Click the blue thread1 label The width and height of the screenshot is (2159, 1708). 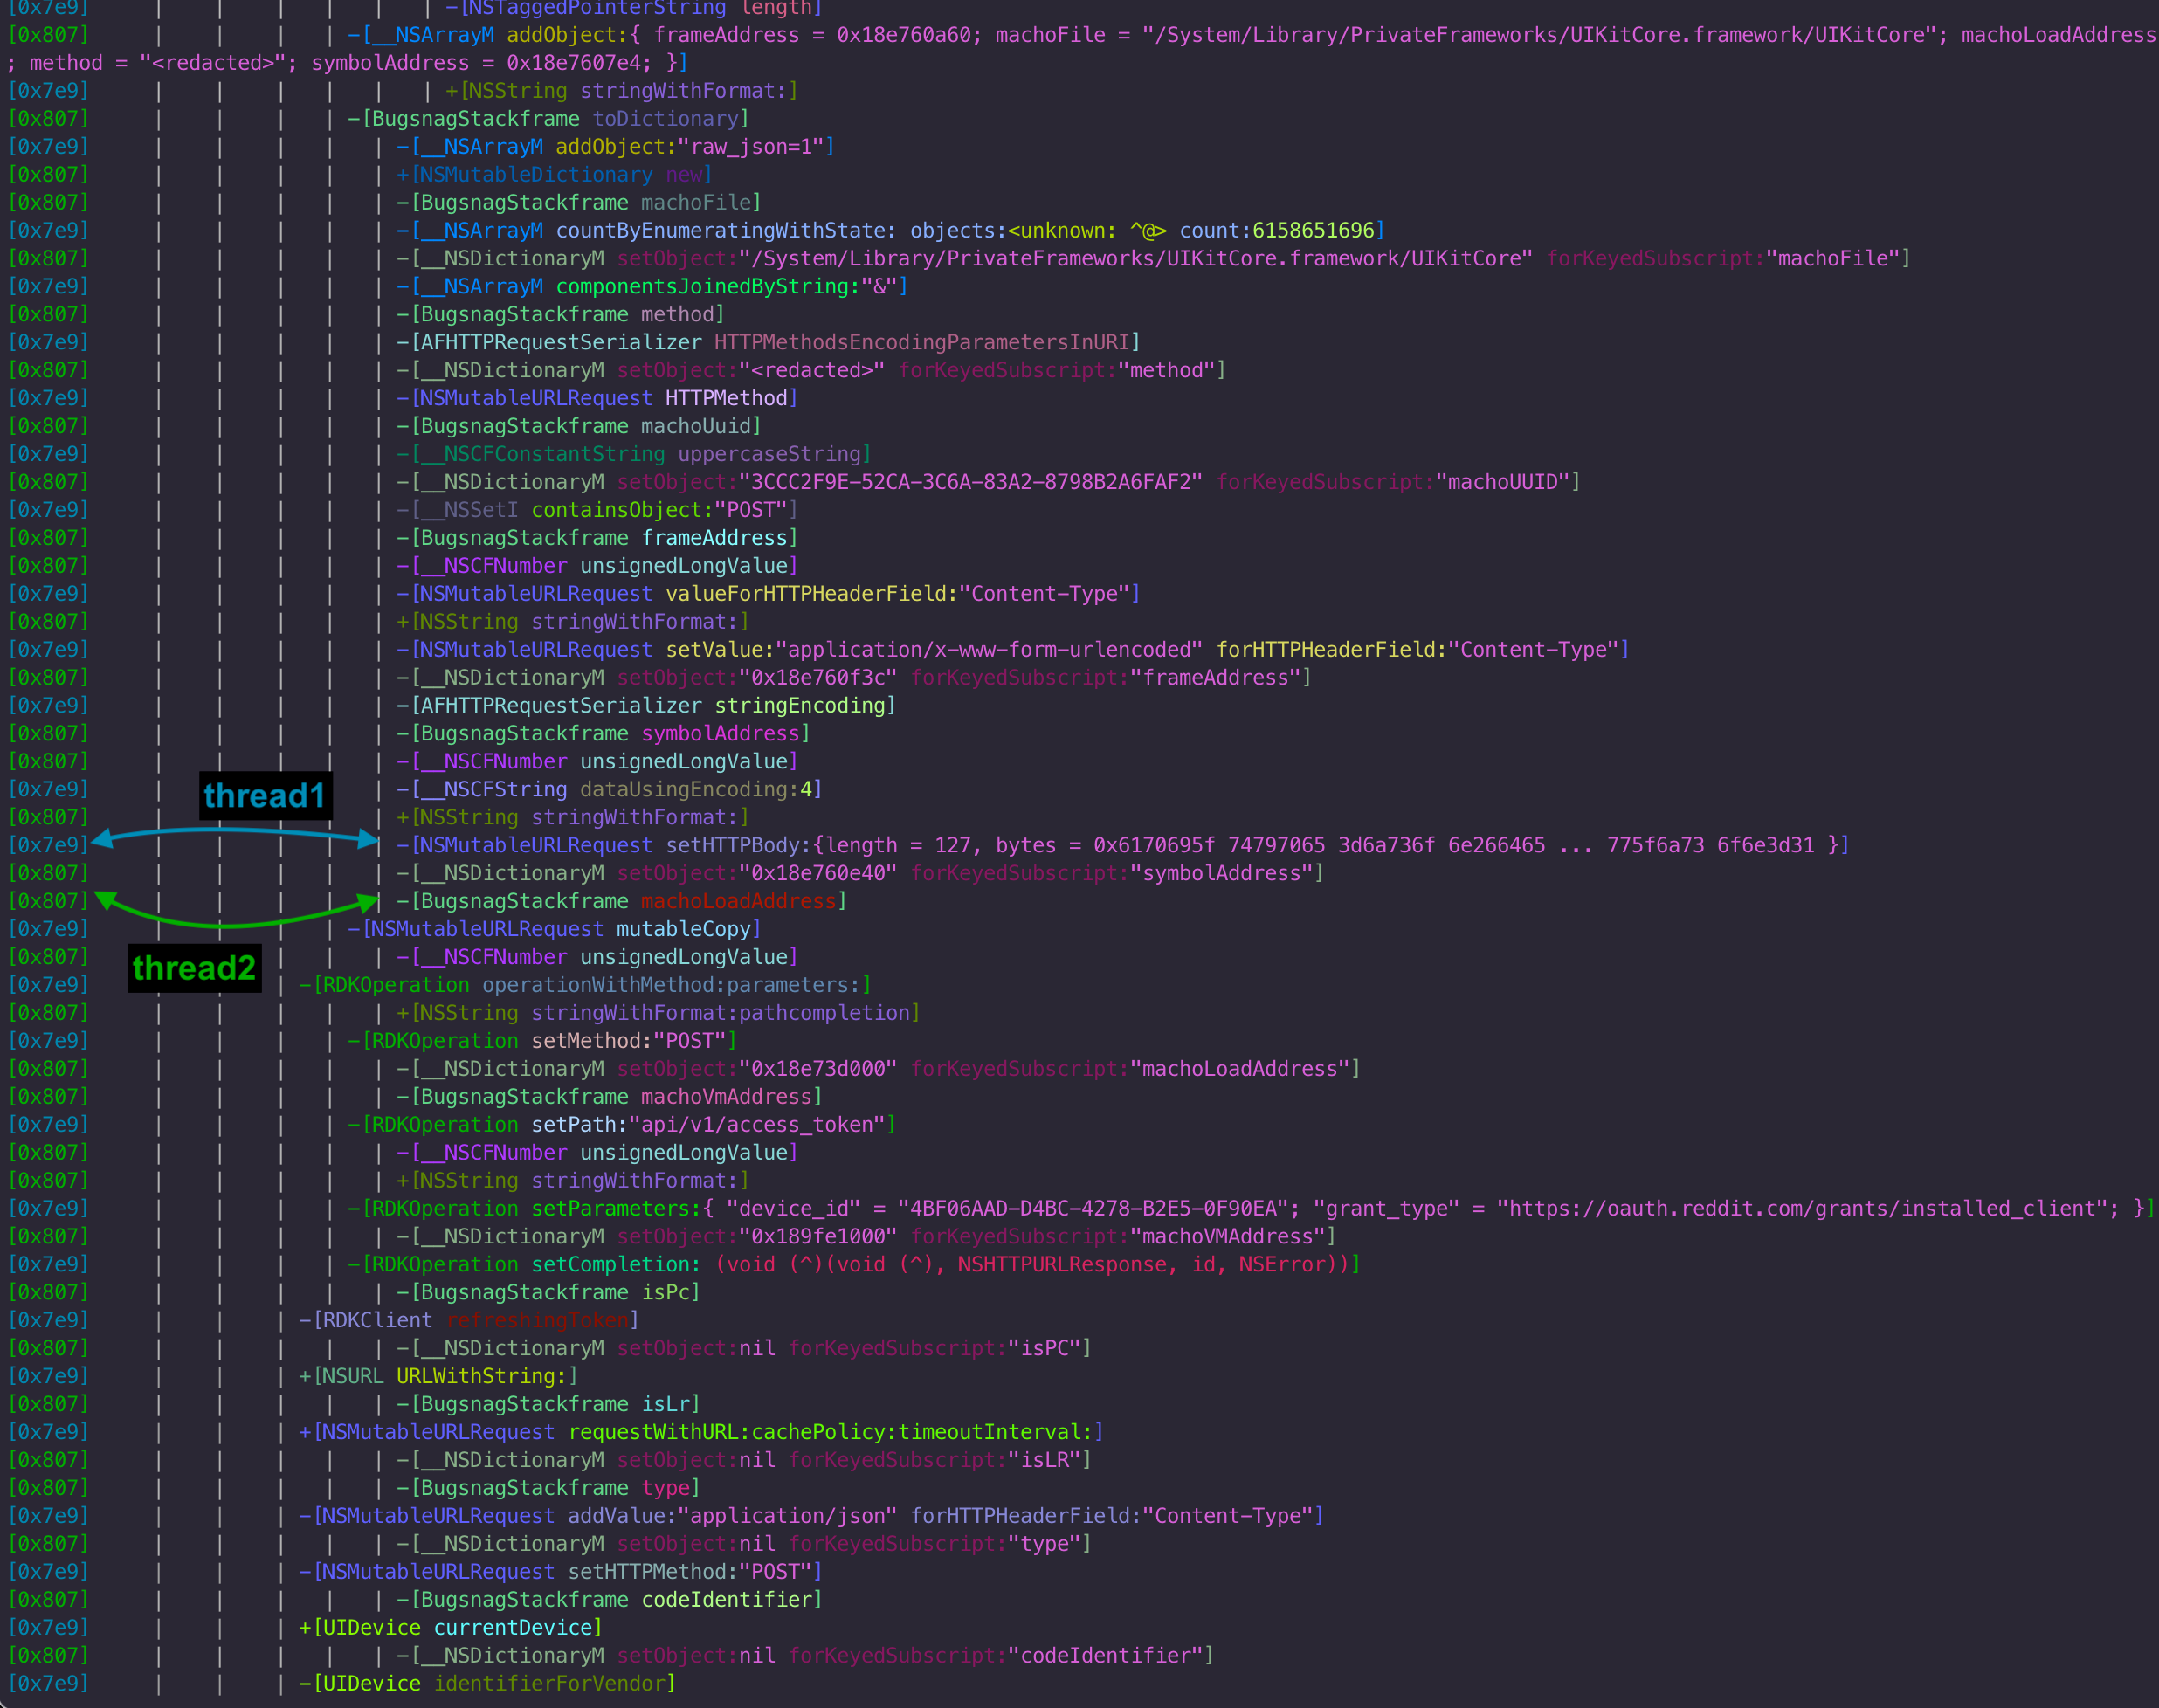click(265, 796)
